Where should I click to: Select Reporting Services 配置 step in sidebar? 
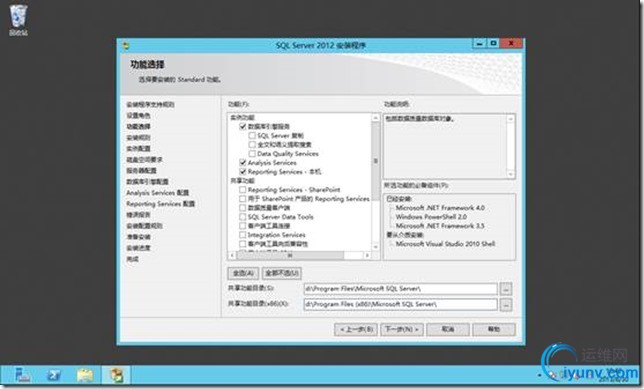[x=161, y=204]
